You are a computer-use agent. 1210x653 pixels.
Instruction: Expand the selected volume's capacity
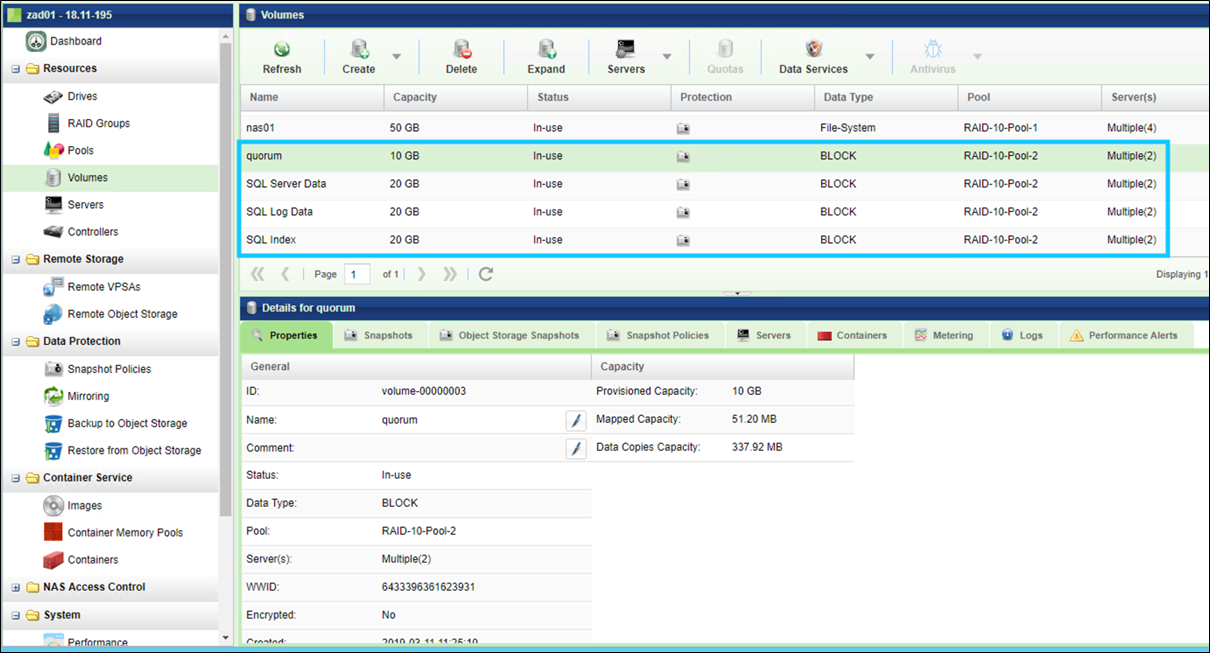click(x=545, y=56)
